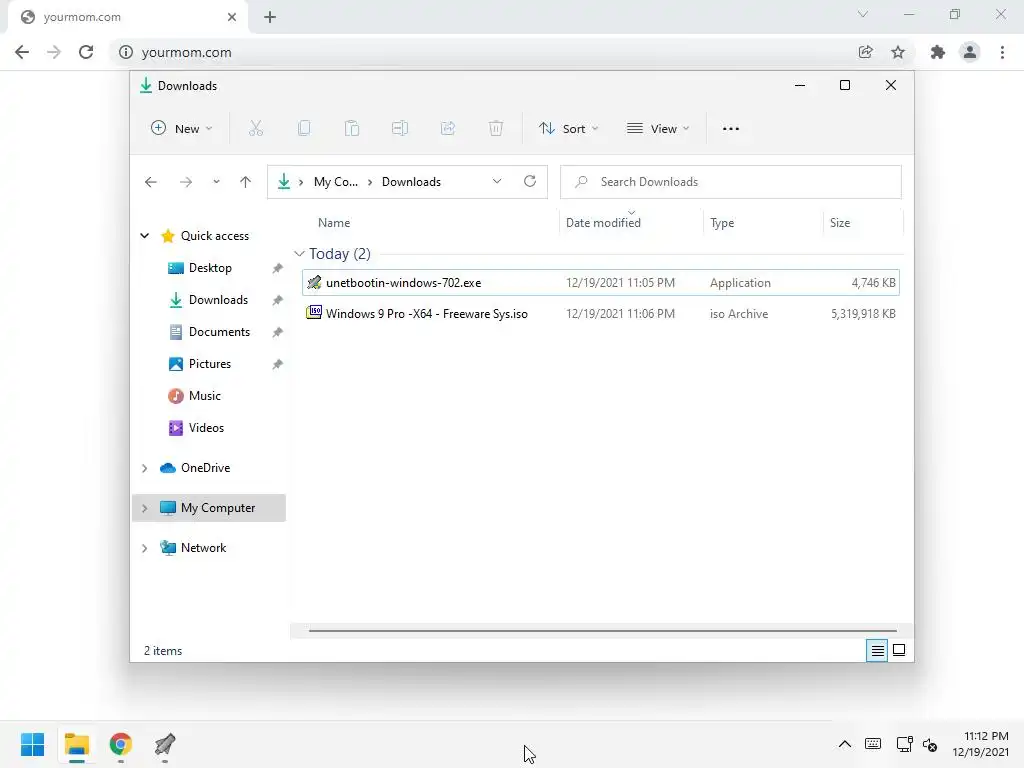Open the Chrome three-dots menu
The width and height of the screenshot is (1024, 768).
tap(1002, 52)
